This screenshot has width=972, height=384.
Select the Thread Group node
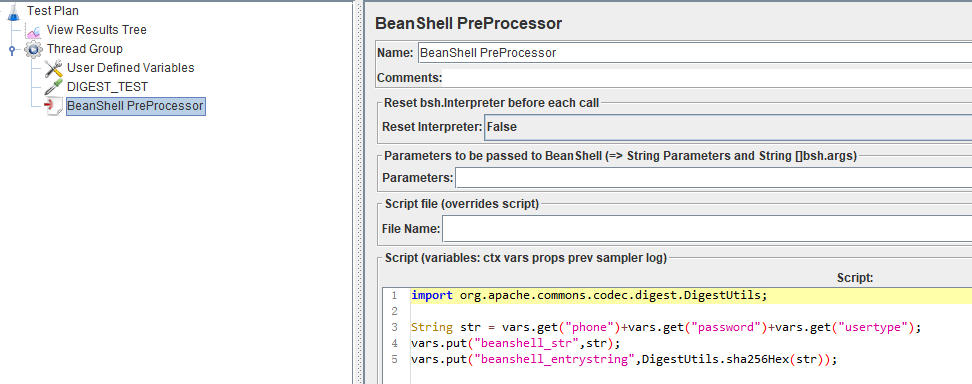[x=84, y=49]
